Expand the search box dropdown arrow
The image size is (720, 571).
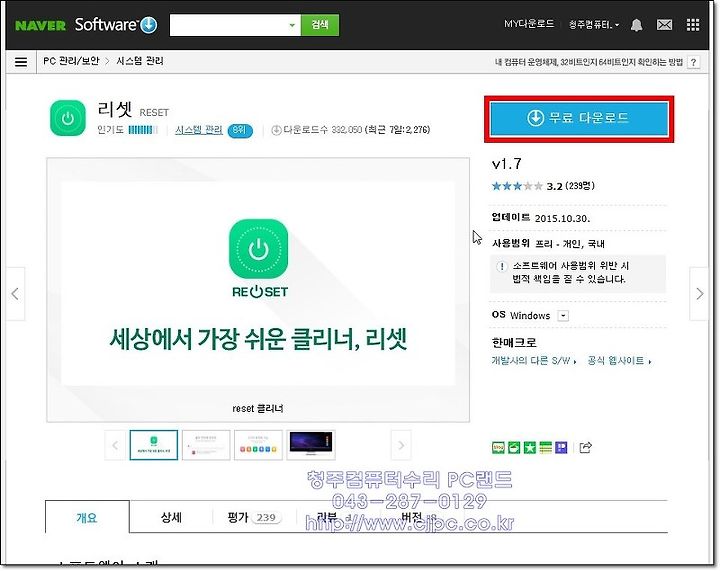pos(292,25)
